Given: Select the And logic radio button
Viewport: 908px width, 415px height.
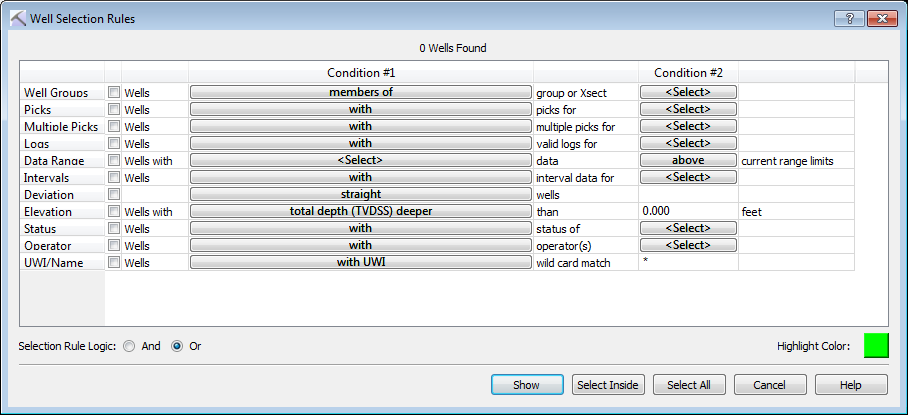Looking at the screenshot, I should pos(130,346).
